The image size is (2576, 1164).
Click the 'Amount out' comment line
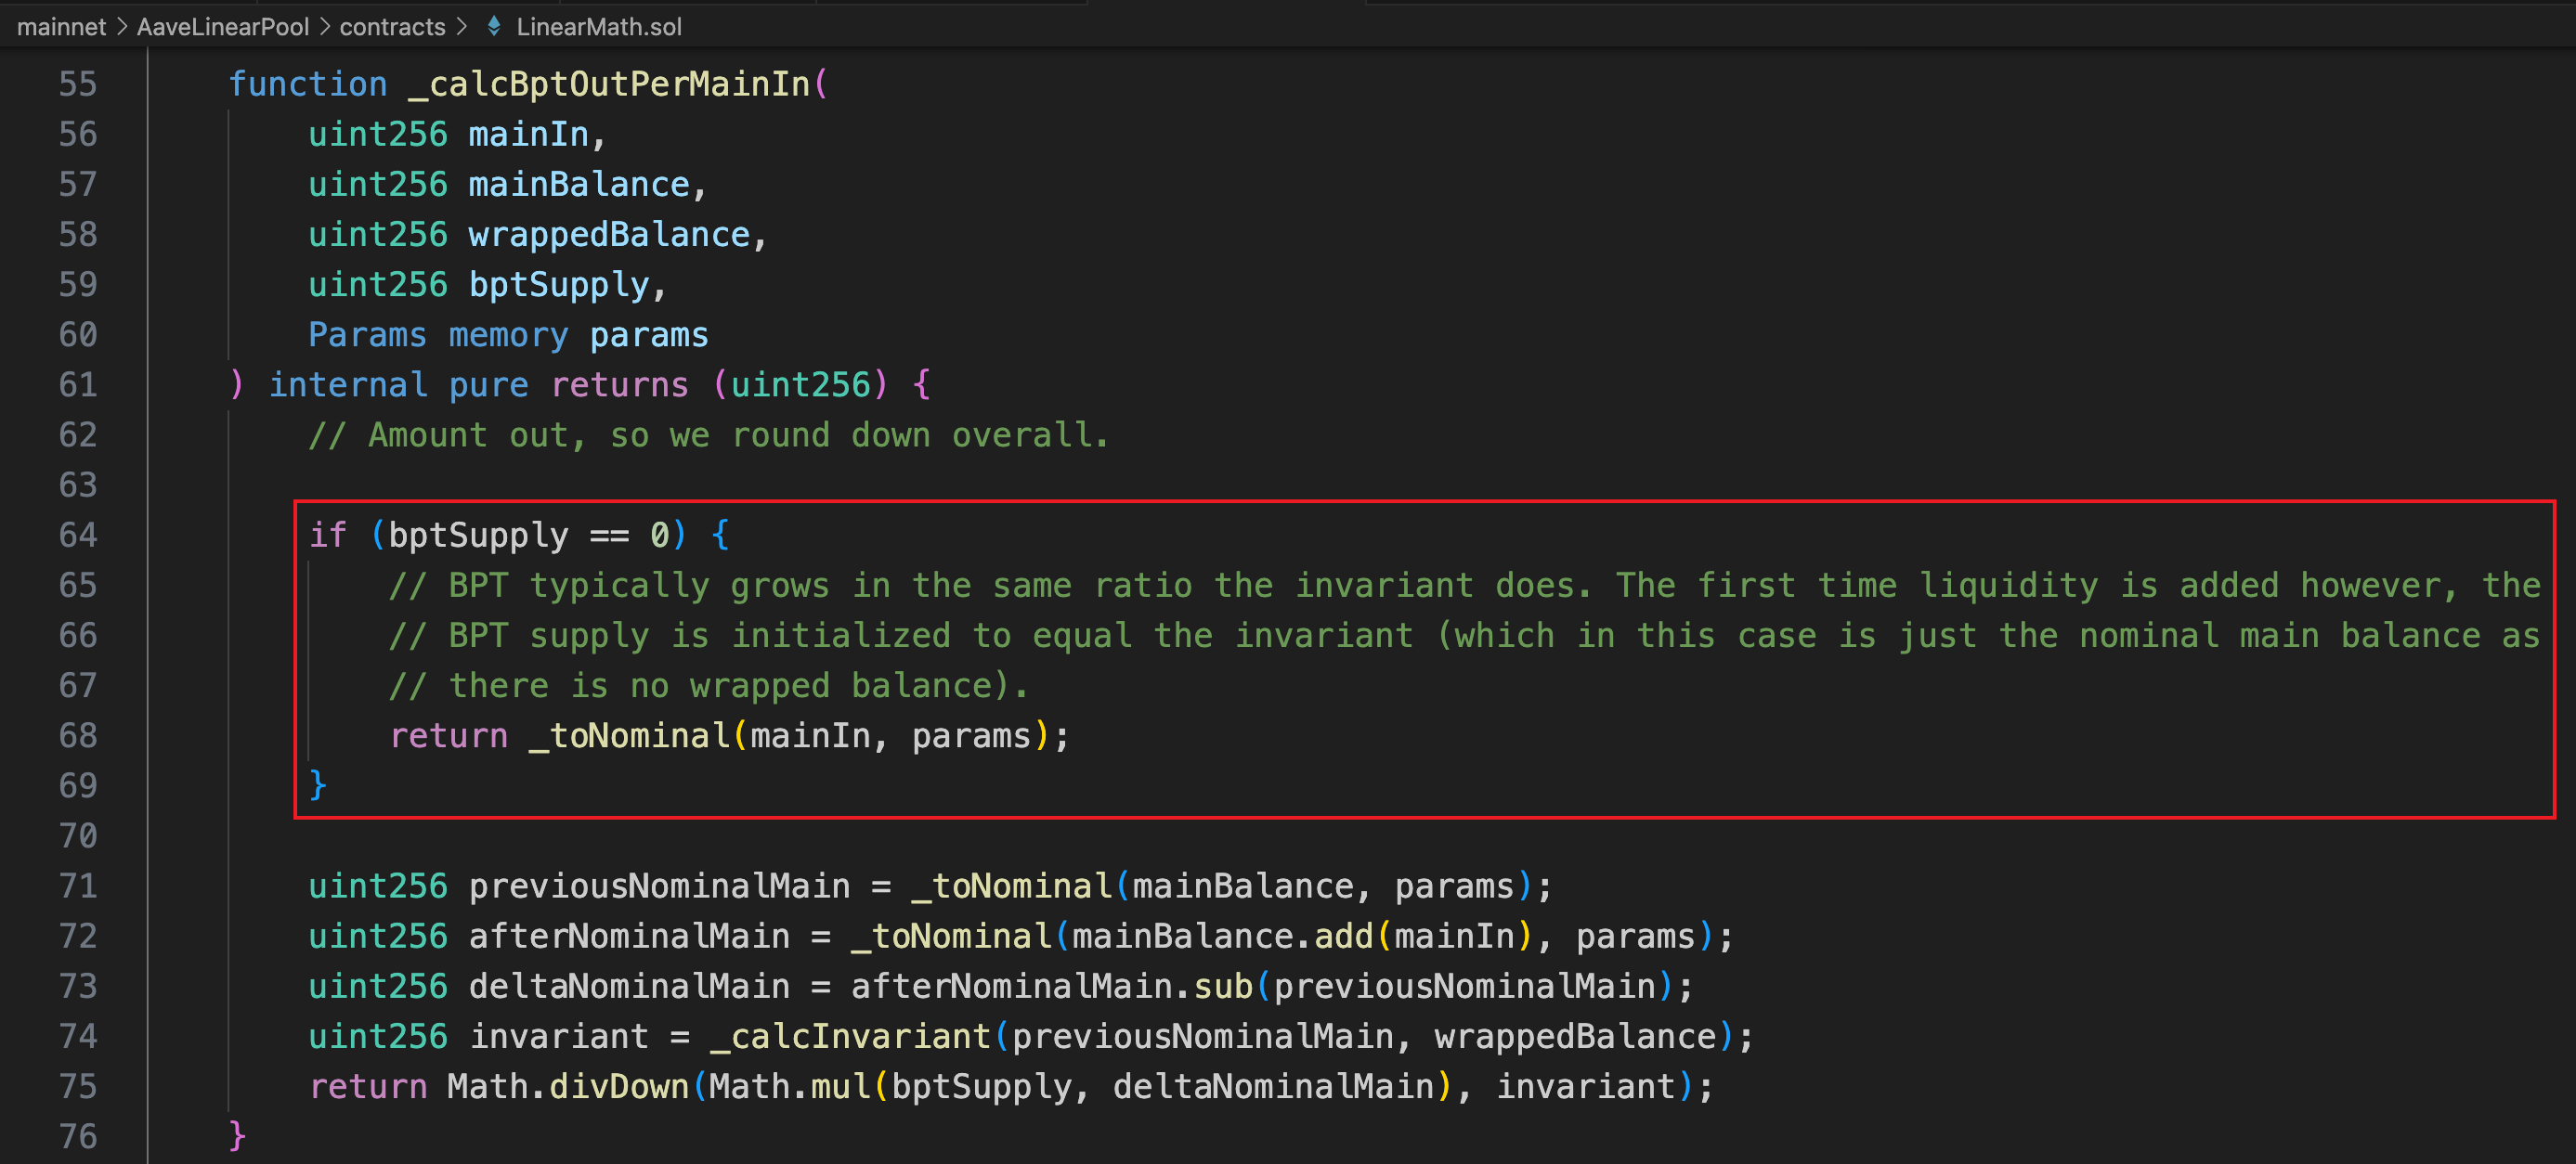click(x=708, y=435)
